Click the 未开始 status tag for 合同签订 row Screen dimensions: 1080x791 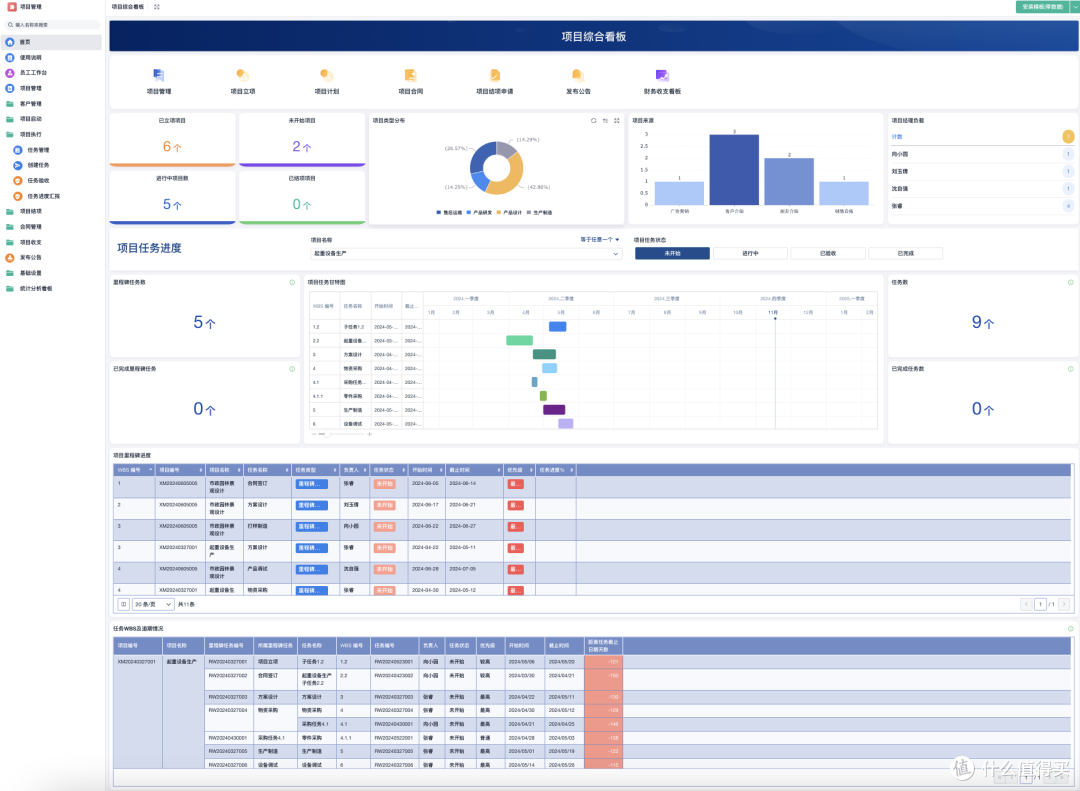click(x=384, y=484)
